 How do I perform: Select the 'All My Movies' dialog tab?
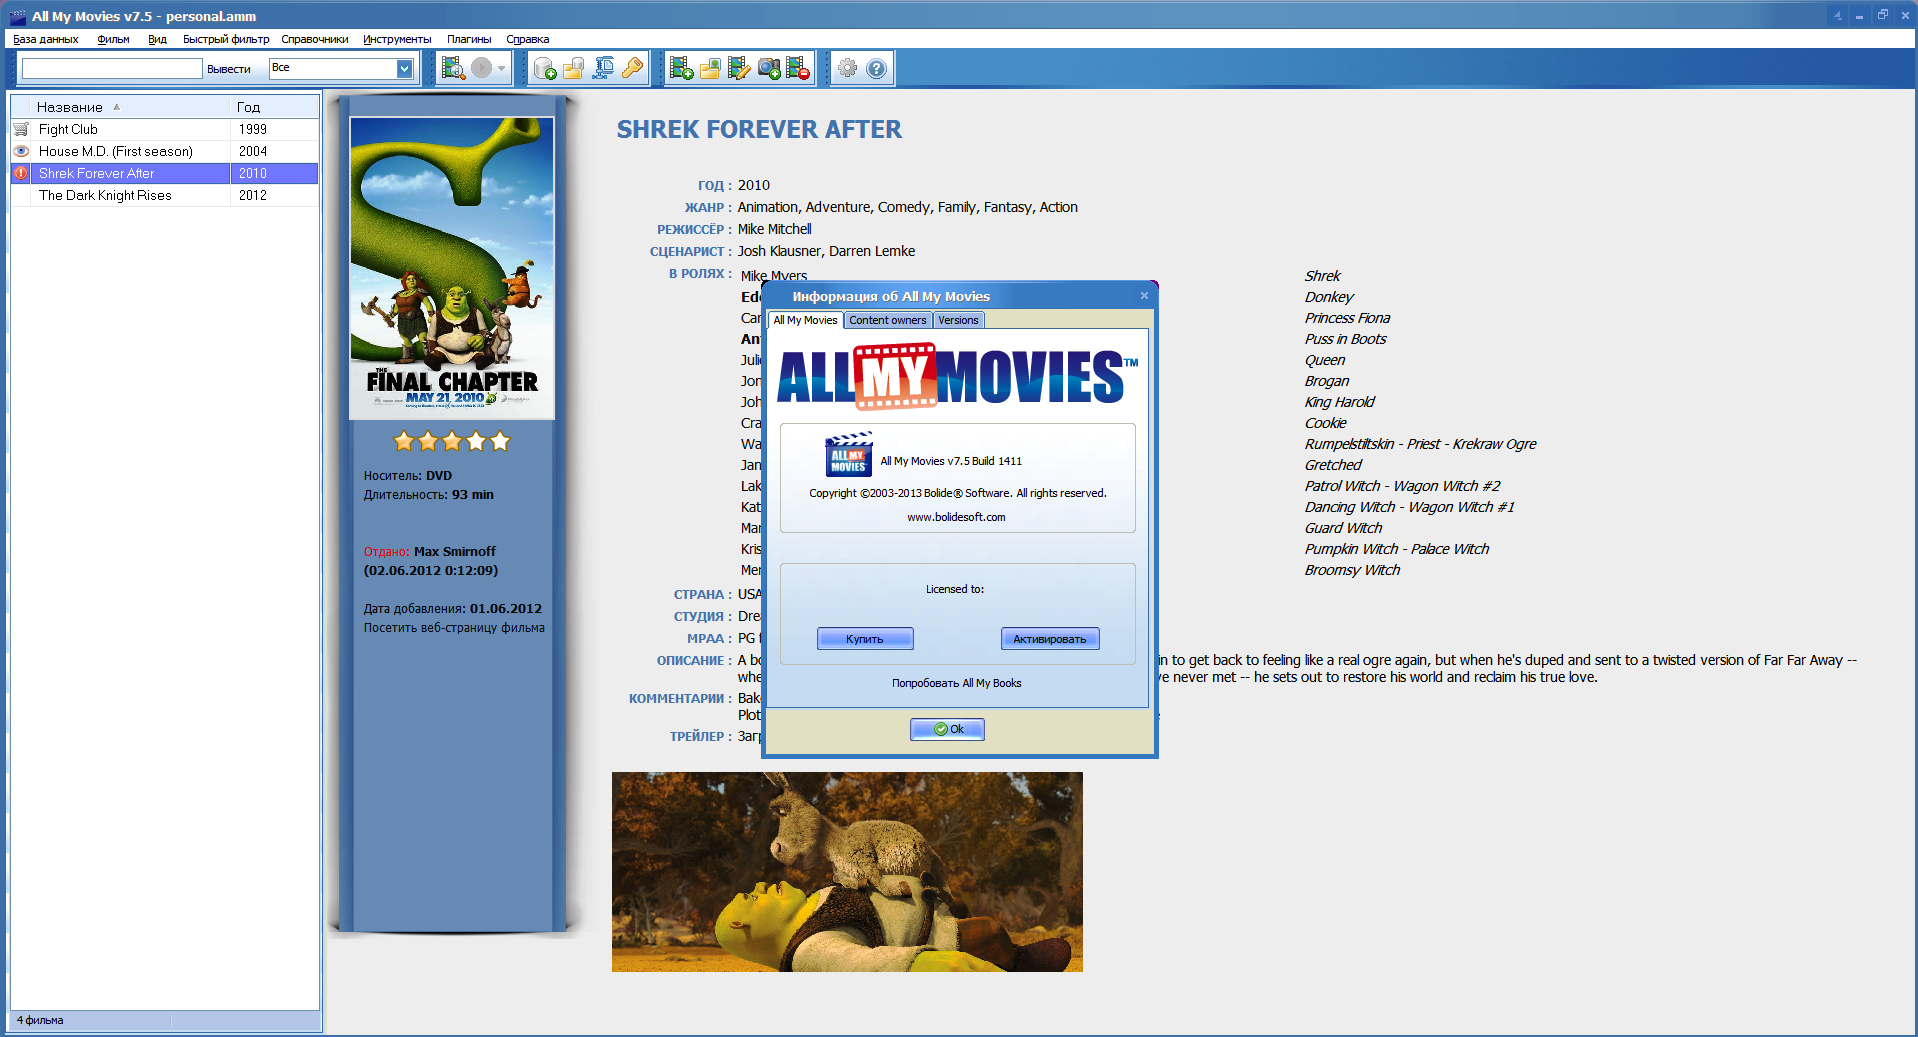point(805,320)
